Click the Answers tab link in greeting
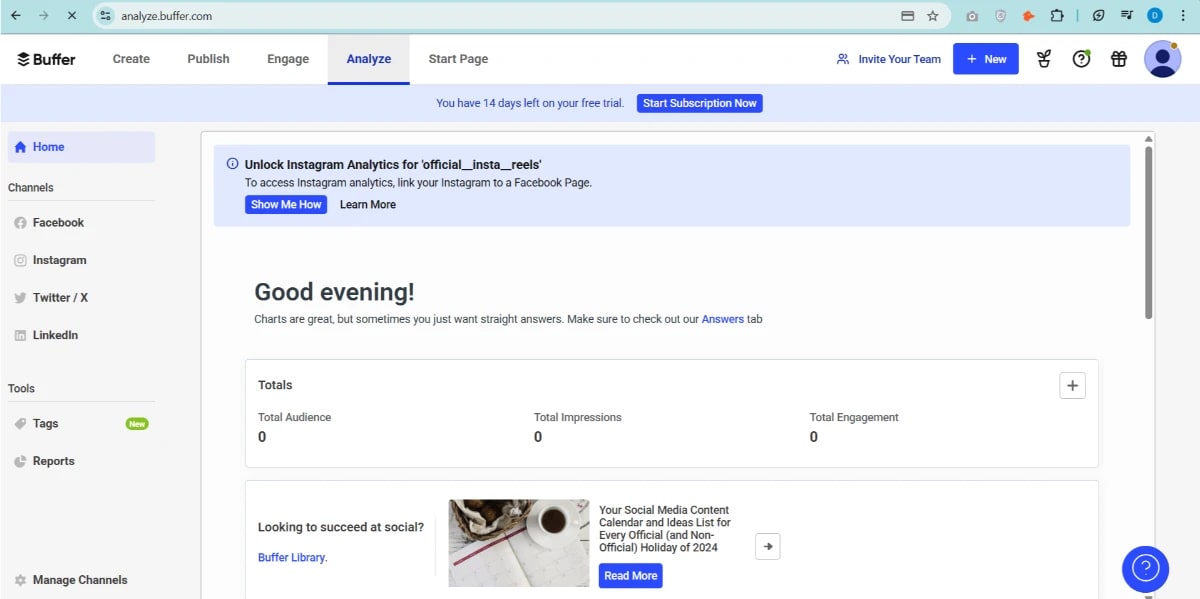Image resolution: width=1200 pixels, height=599 pixels. [723, 319]
